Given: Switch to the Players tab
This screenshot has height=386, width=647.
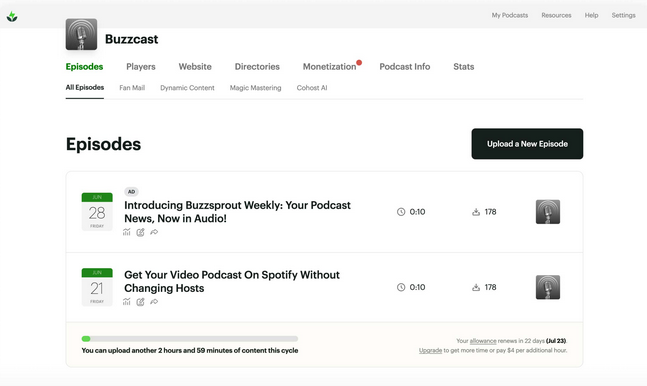Looking at the screenshot, I should click(x=141, y=66).
